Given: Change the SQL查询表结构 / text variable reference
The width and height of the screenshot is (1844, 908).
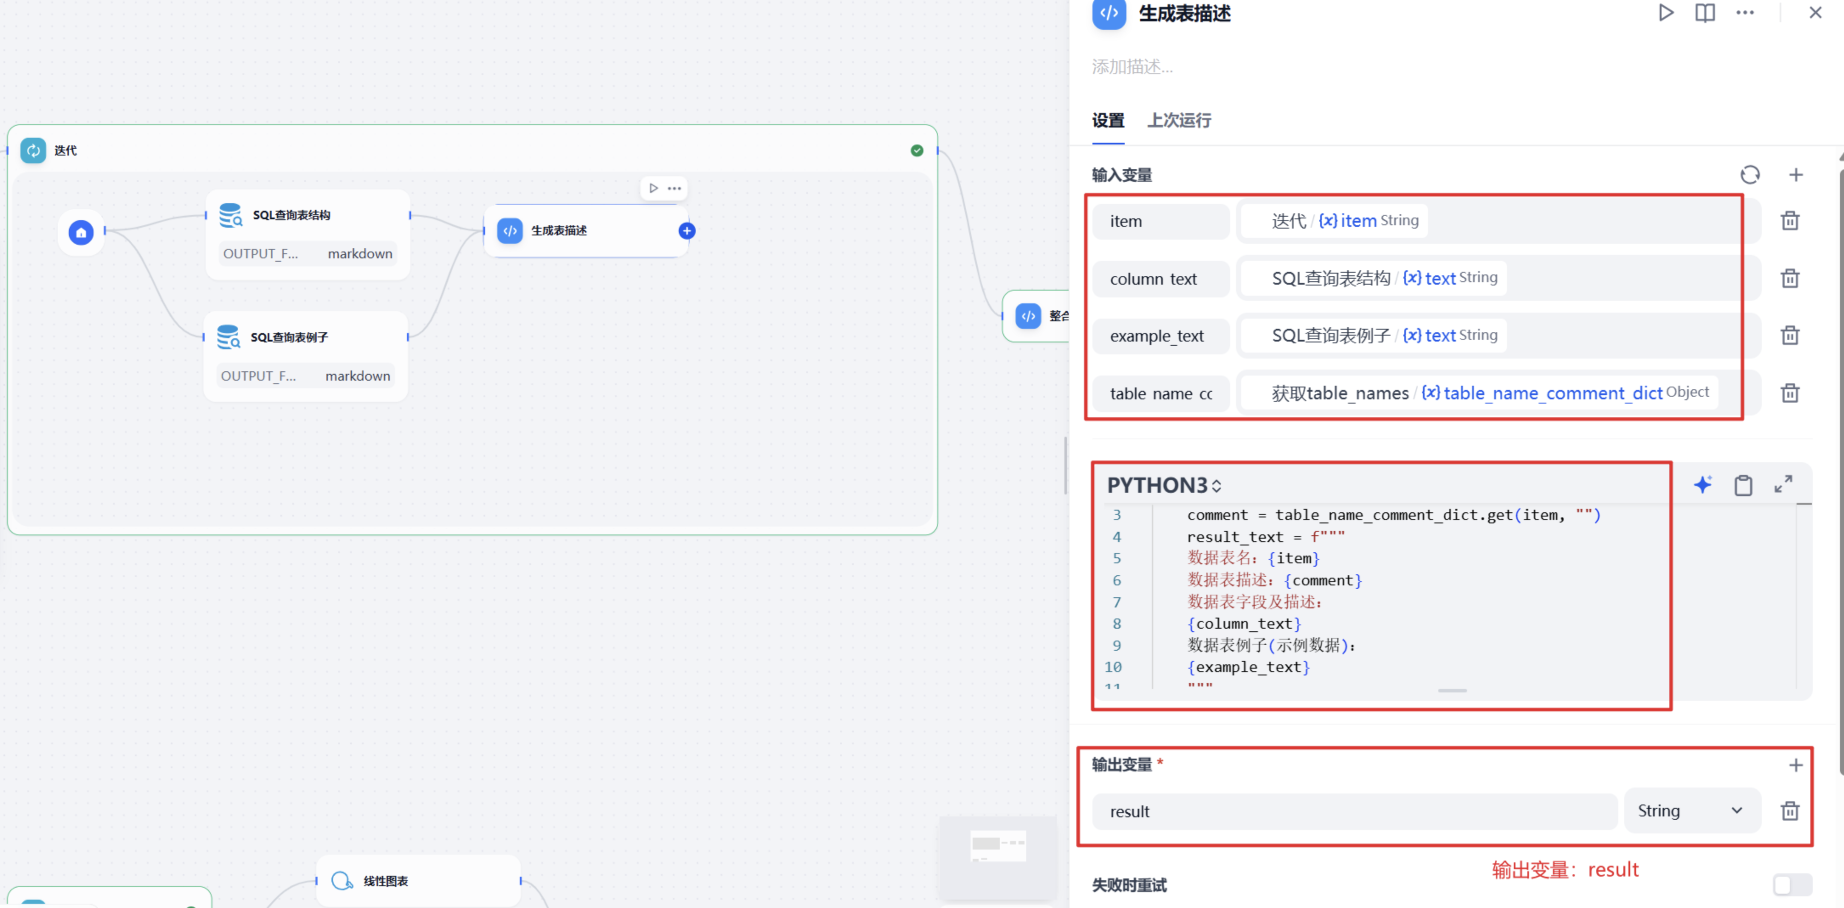Looking at the screenshot, I should (x=1374, y=278).
